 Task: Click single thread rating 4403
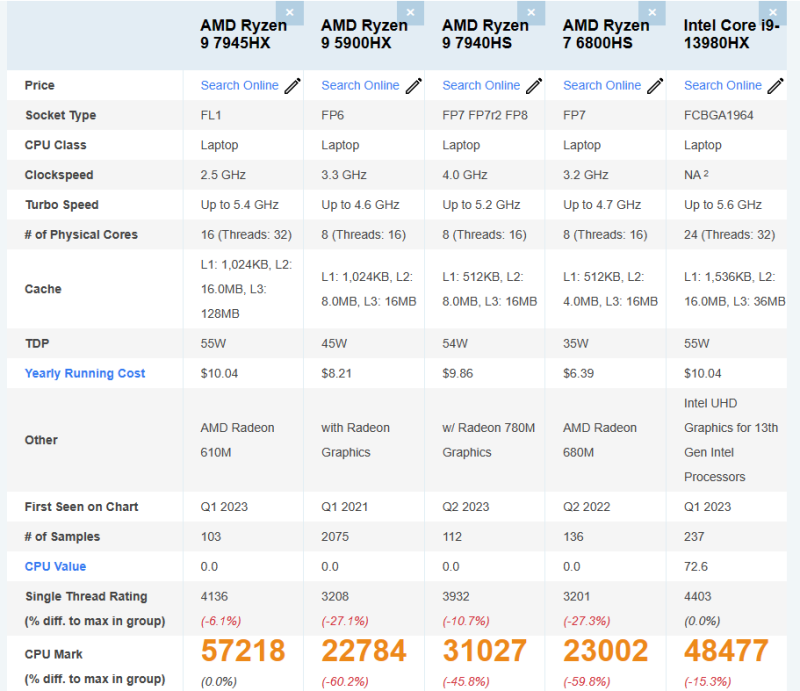(x=697, y=597)
